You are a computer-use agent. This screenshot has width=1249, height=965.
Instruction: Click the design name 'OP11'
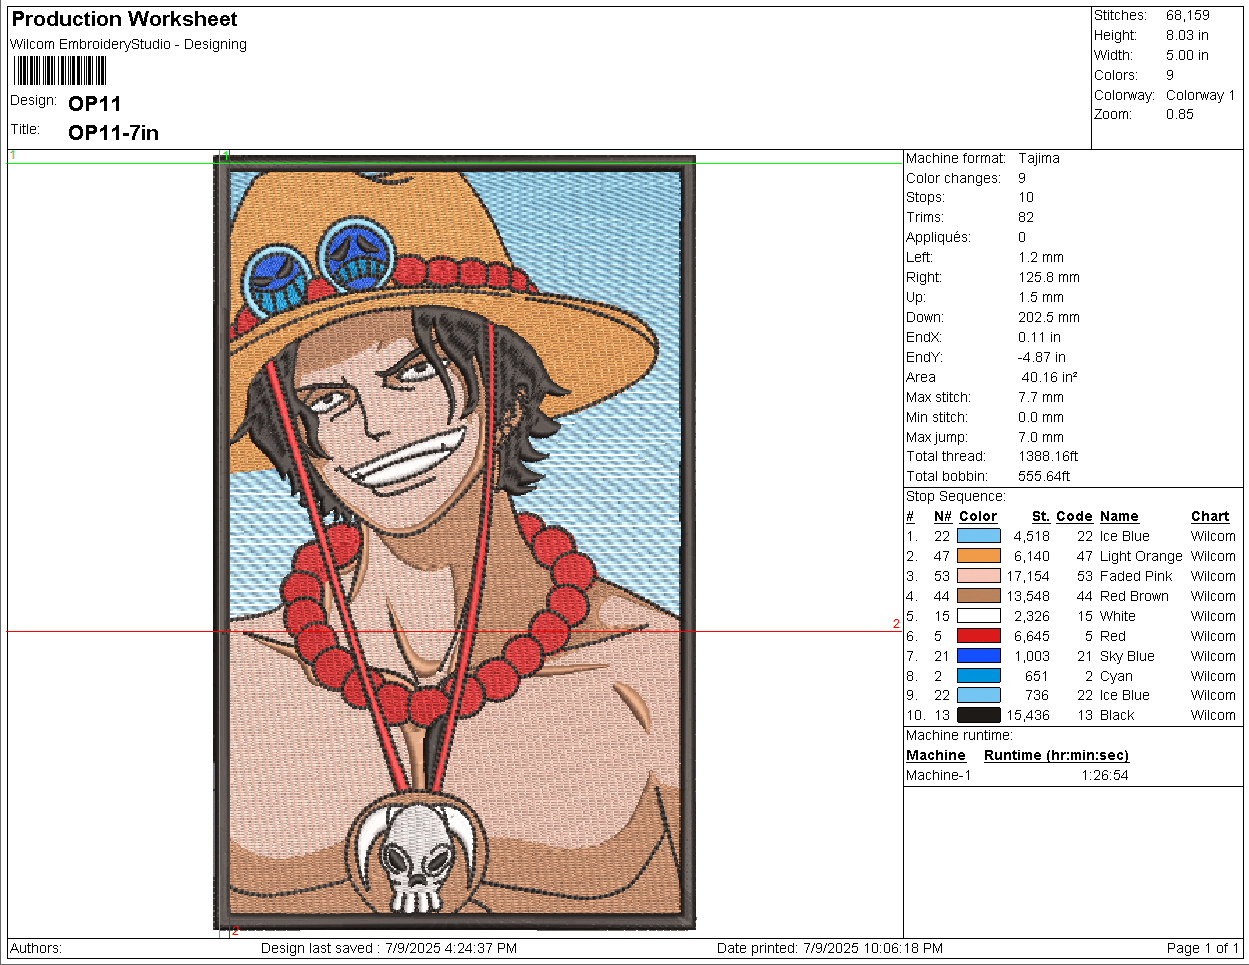click(95, 103)
